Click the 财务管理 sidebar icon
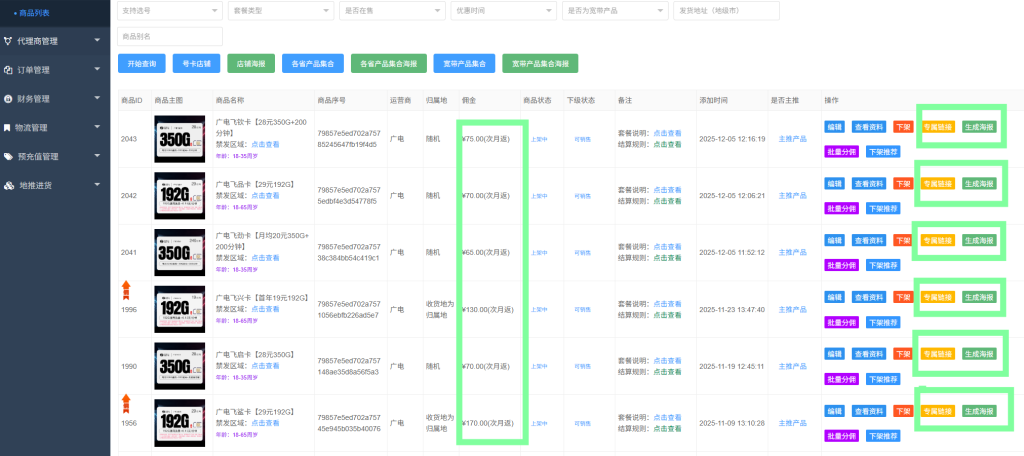The width and height of the screenshot is (1024, 456). tap(9, 99)
